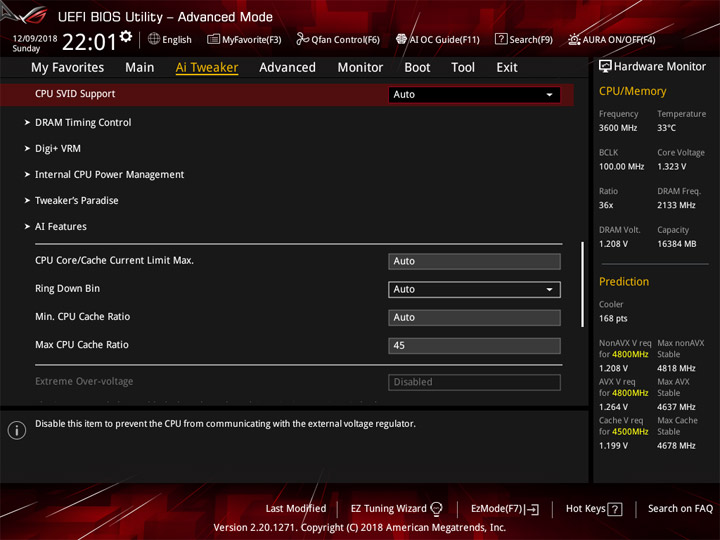
Task: Click the 100.00 MHz BCLK value
Action: pos(621,167)
